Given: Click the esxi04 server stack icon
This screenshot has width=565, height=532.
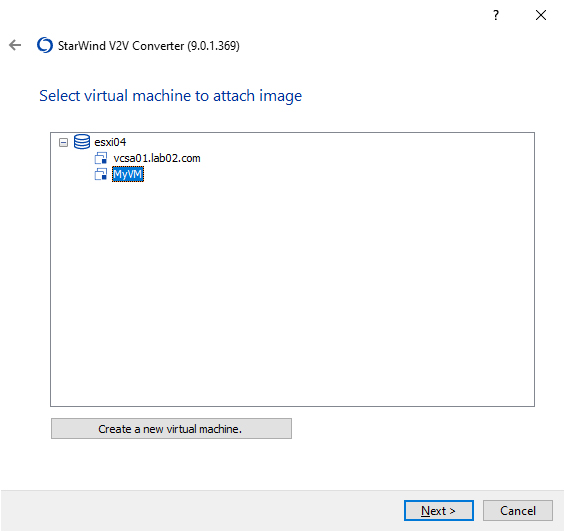Looking at the screenshot, I should 82,142.
